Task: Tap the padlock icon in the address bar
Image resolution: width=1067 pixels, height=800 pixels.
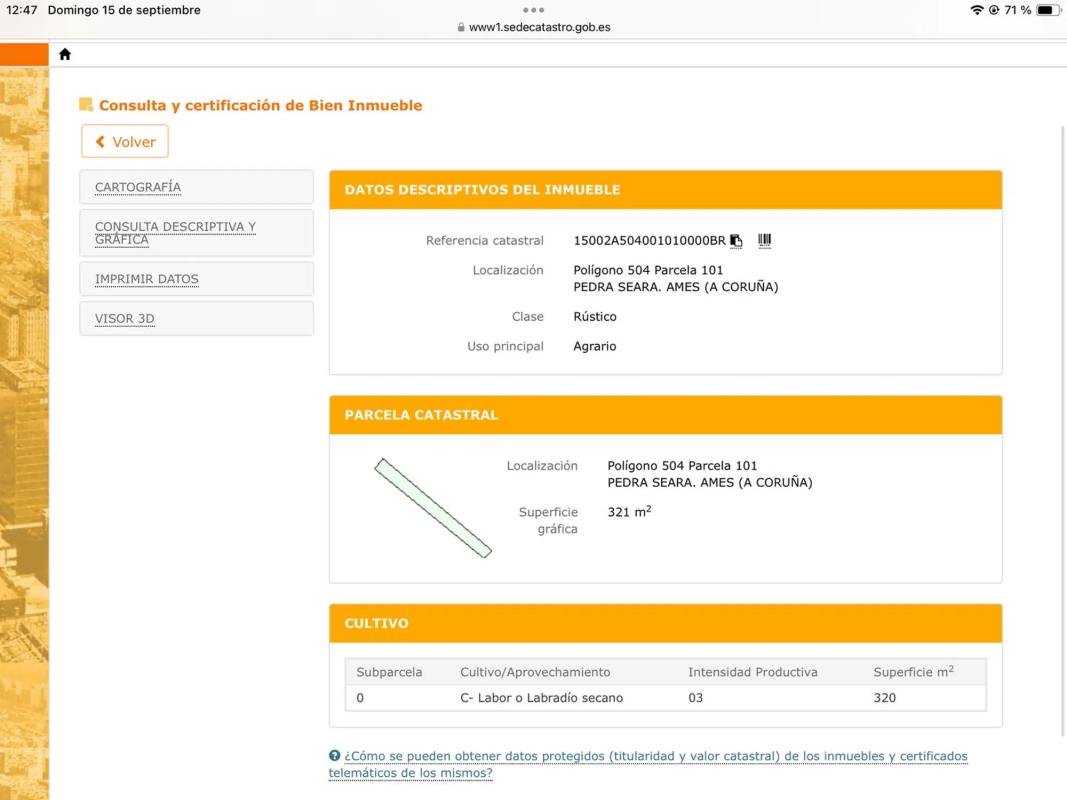Action: [460, 28]
